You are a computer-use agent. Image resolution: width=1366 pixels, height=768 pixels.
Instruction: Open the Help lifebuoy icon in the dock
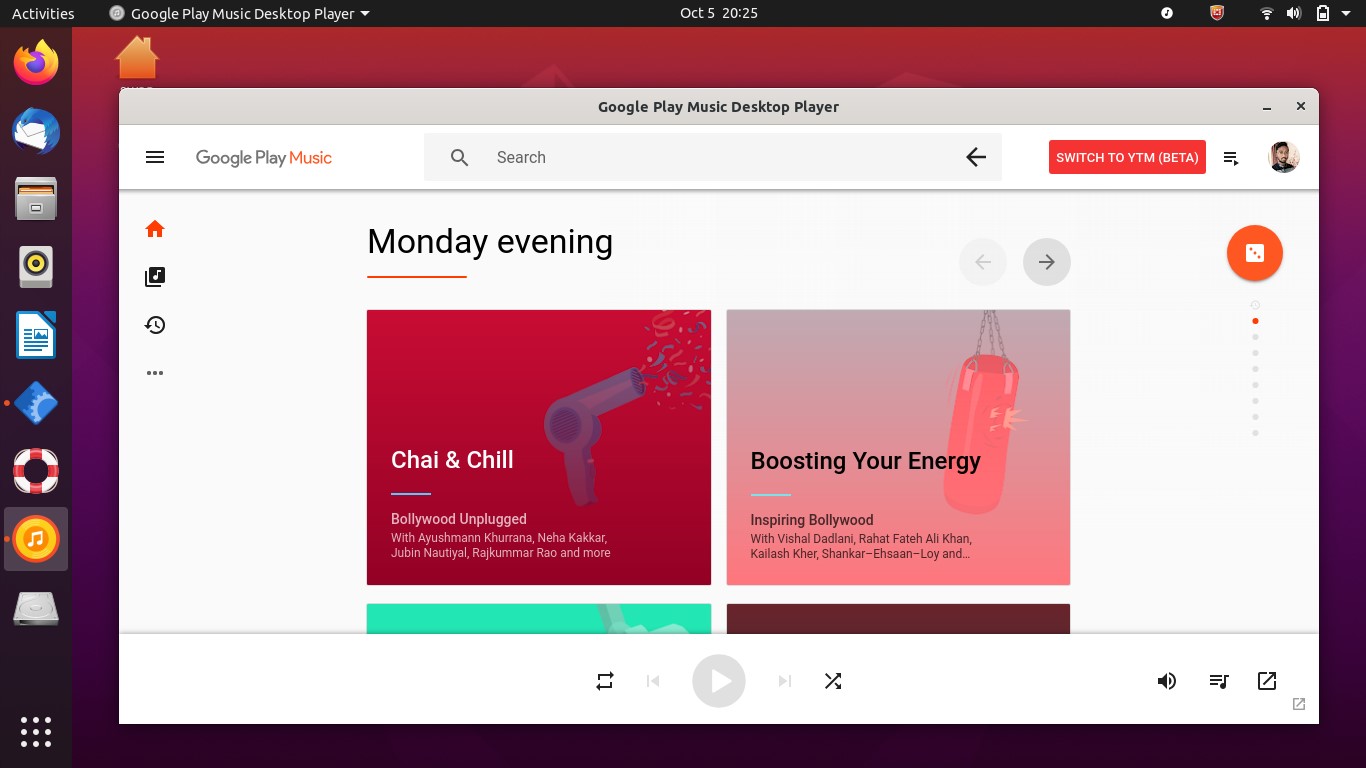[x=36, y=471]
